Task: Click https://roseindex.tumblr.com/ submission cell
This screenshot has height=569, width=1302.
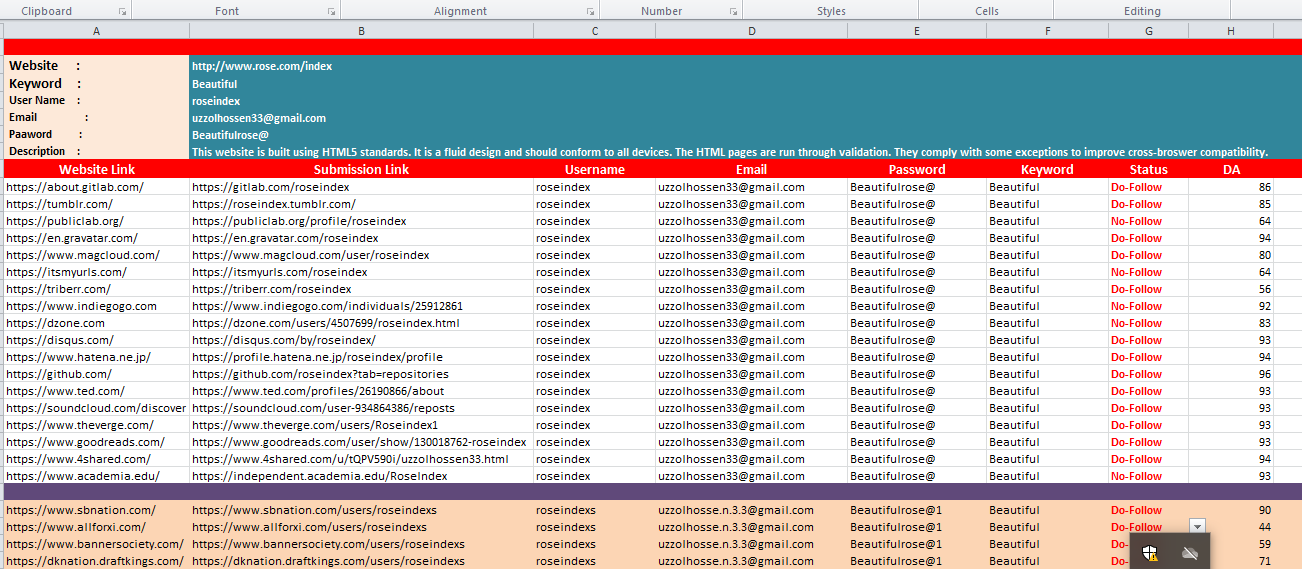Action: (x=361, y=204)
